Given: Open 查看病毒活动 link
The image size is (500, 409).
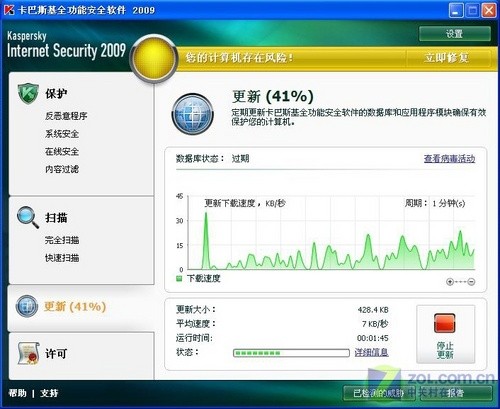Looking at the screenshot, I should coord(449,159).
